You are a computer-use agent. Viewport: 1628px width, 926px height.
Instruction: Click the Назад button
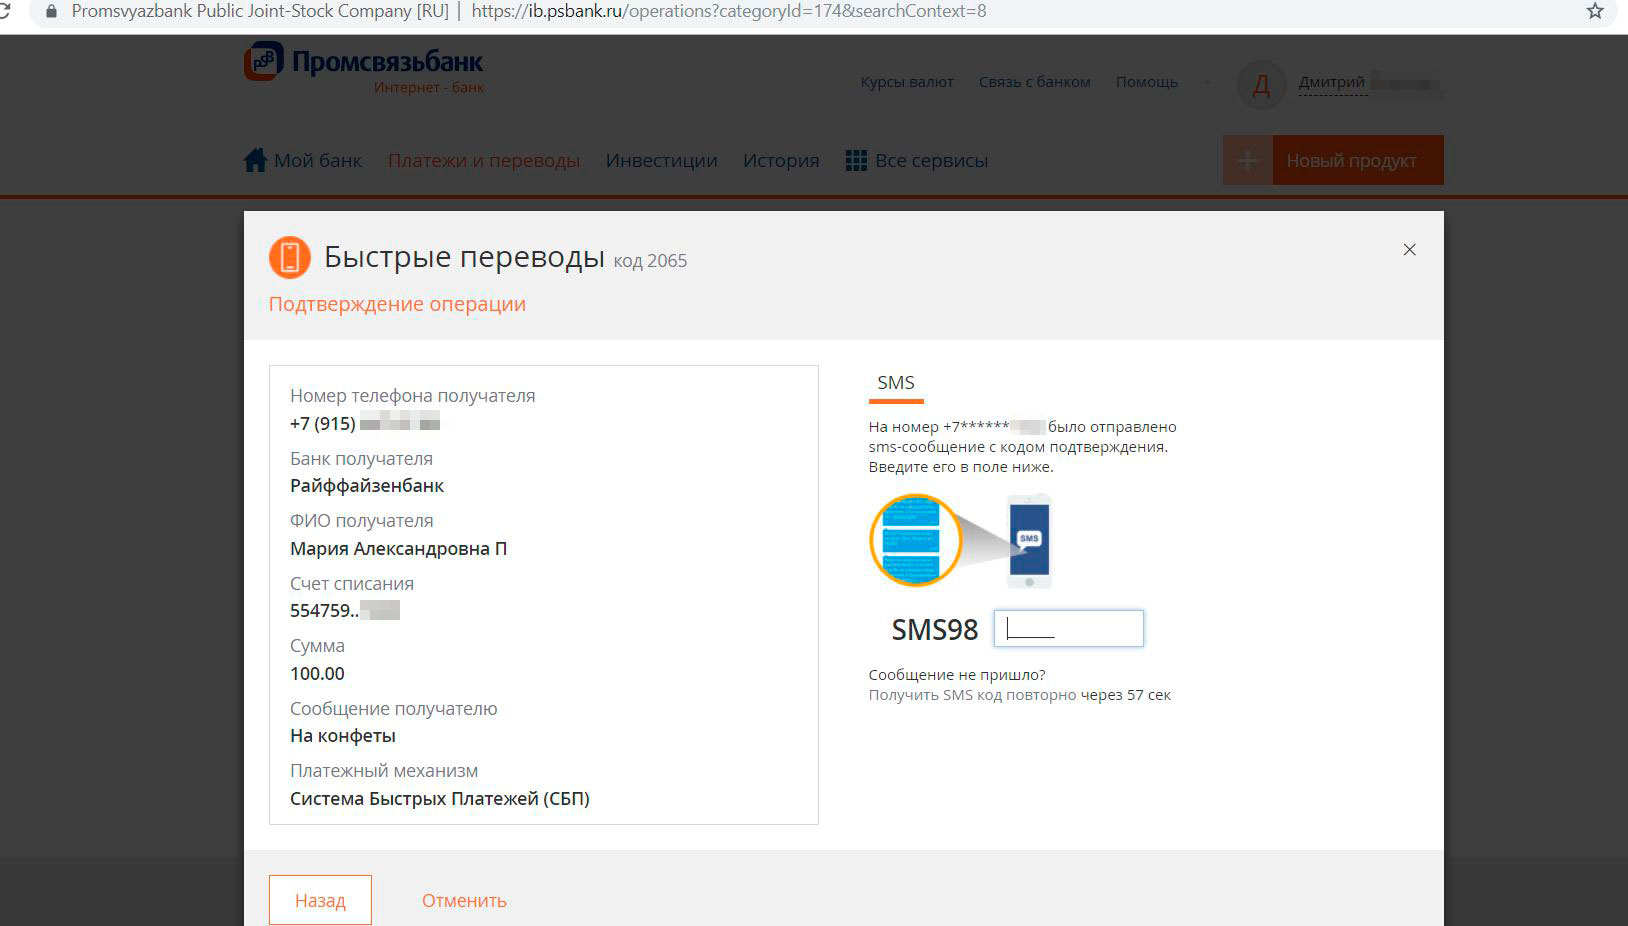coord(320,900)
